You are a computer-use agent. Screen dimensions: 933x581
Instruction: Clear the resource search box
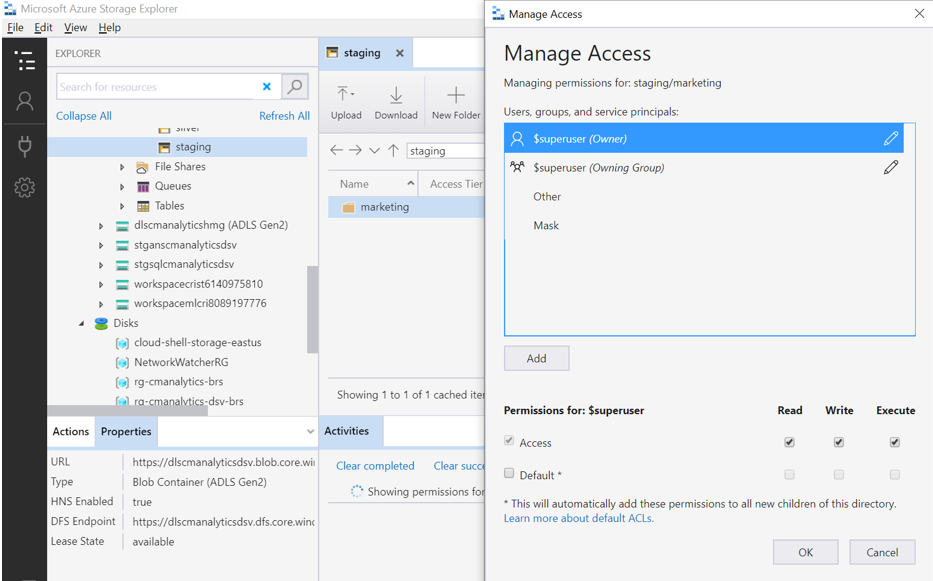click(267, 87)
